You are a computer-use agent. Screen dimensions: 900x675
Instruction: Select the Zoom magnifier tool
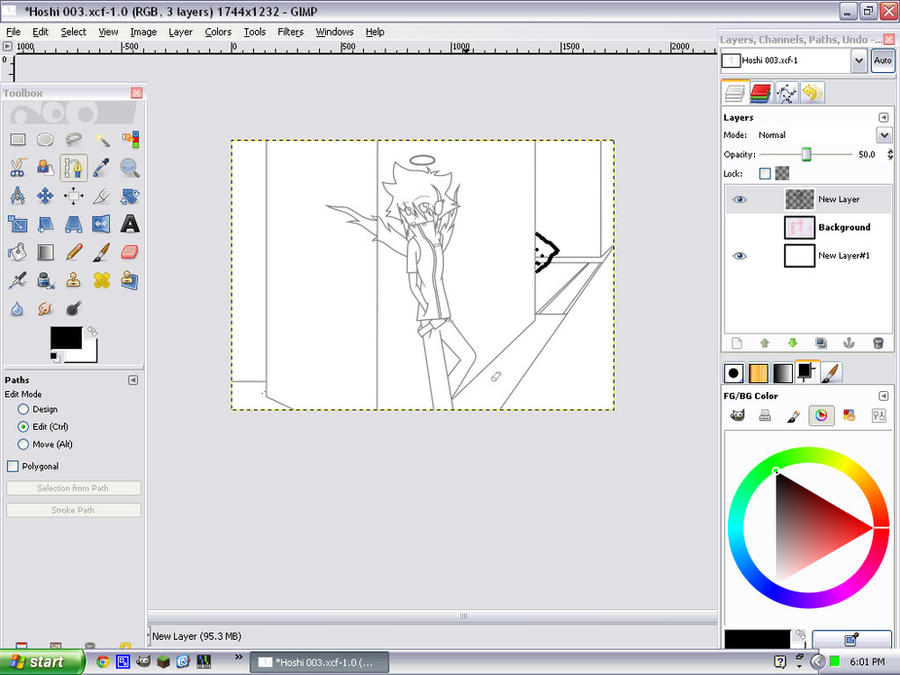pos(130,168)
